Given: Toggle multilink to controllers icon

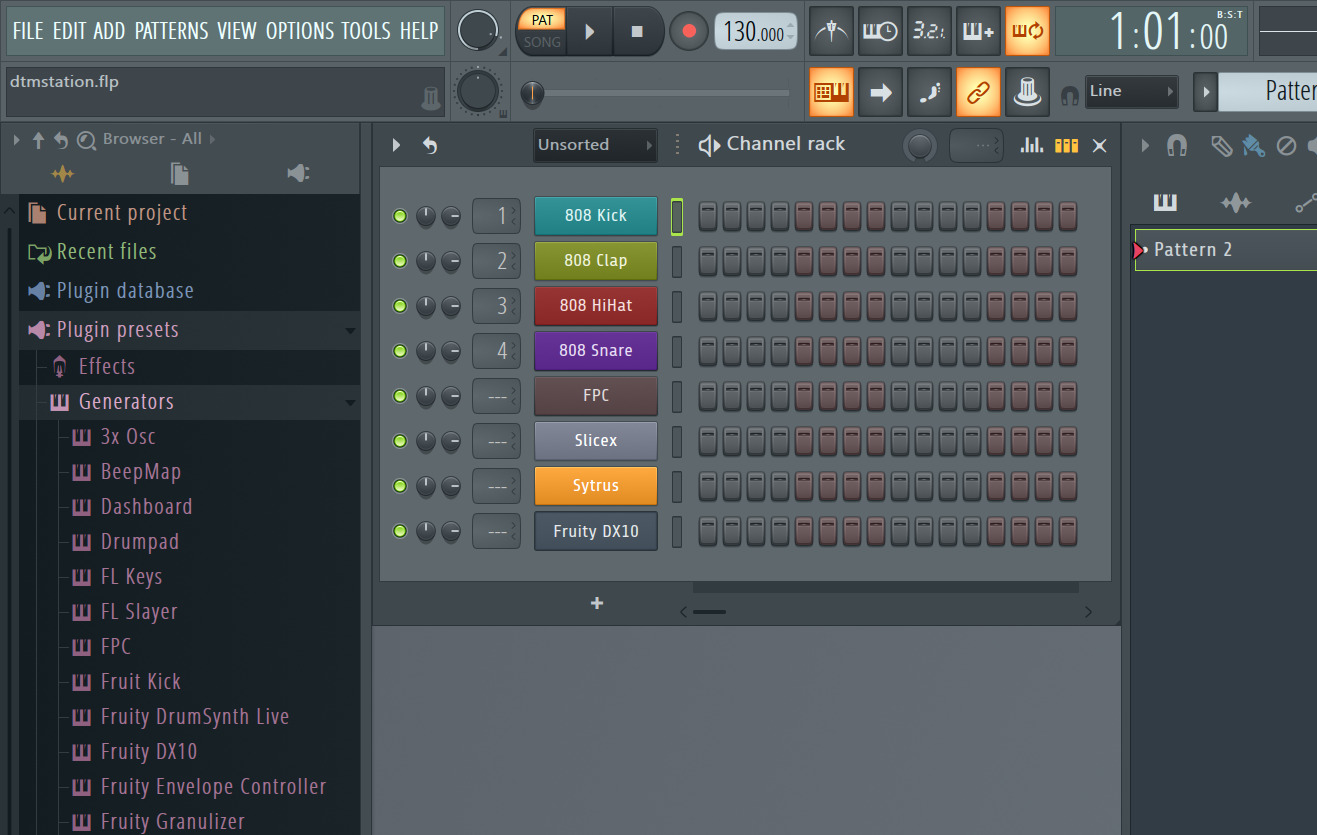Looking at the screenshot, I should click(1027, 92).
